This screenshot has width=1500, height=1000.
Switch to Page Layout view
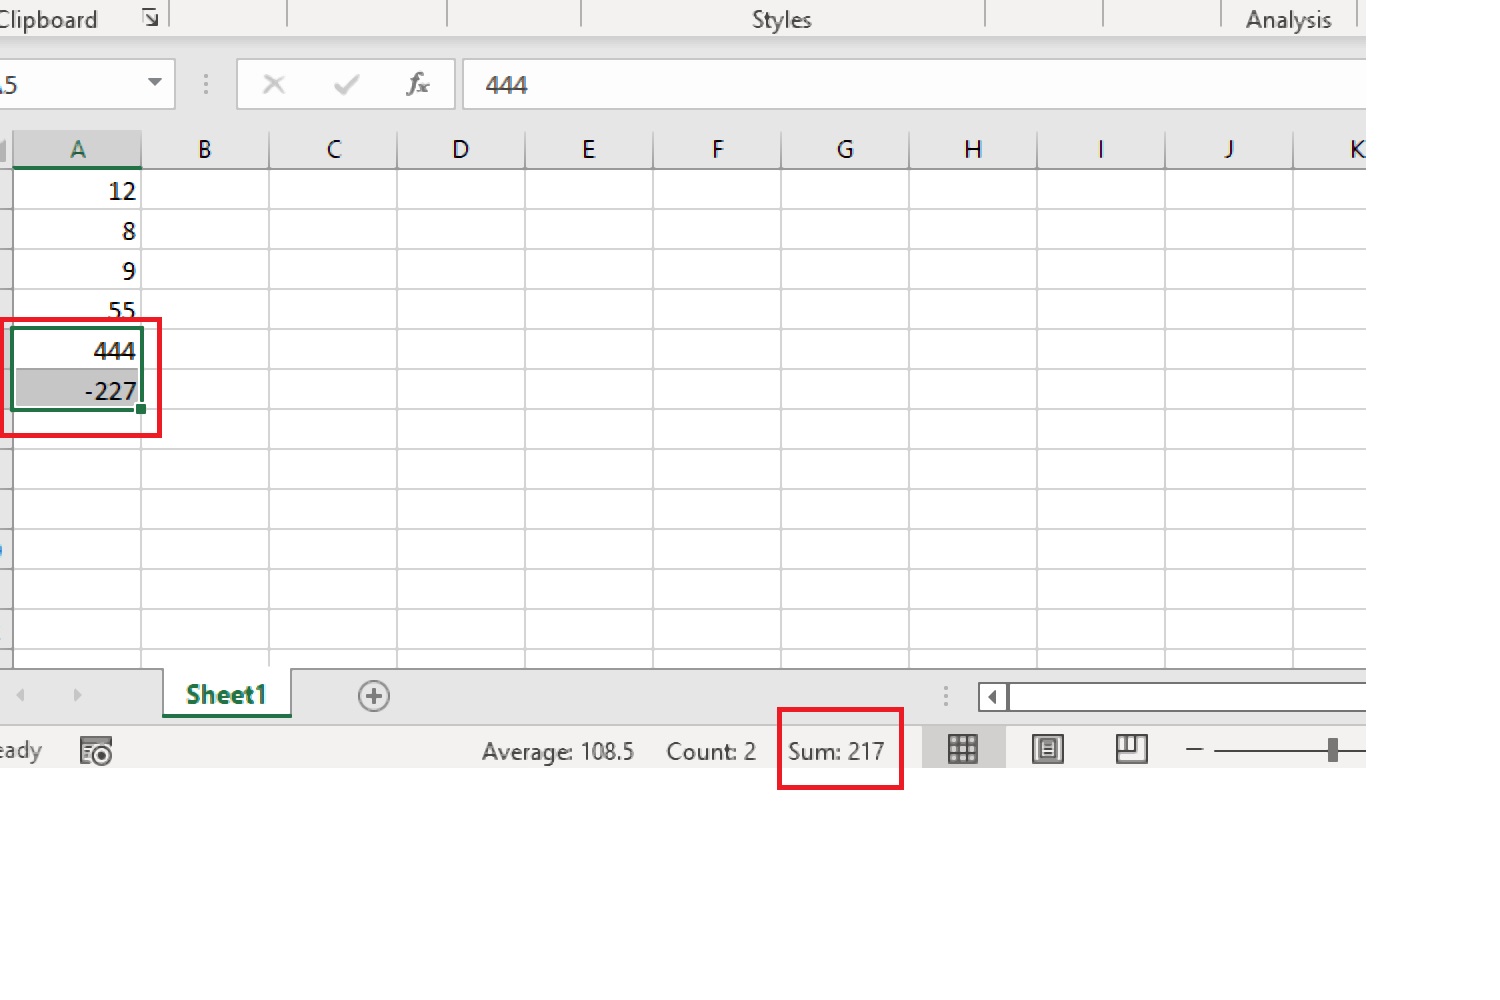(1047, 749)
